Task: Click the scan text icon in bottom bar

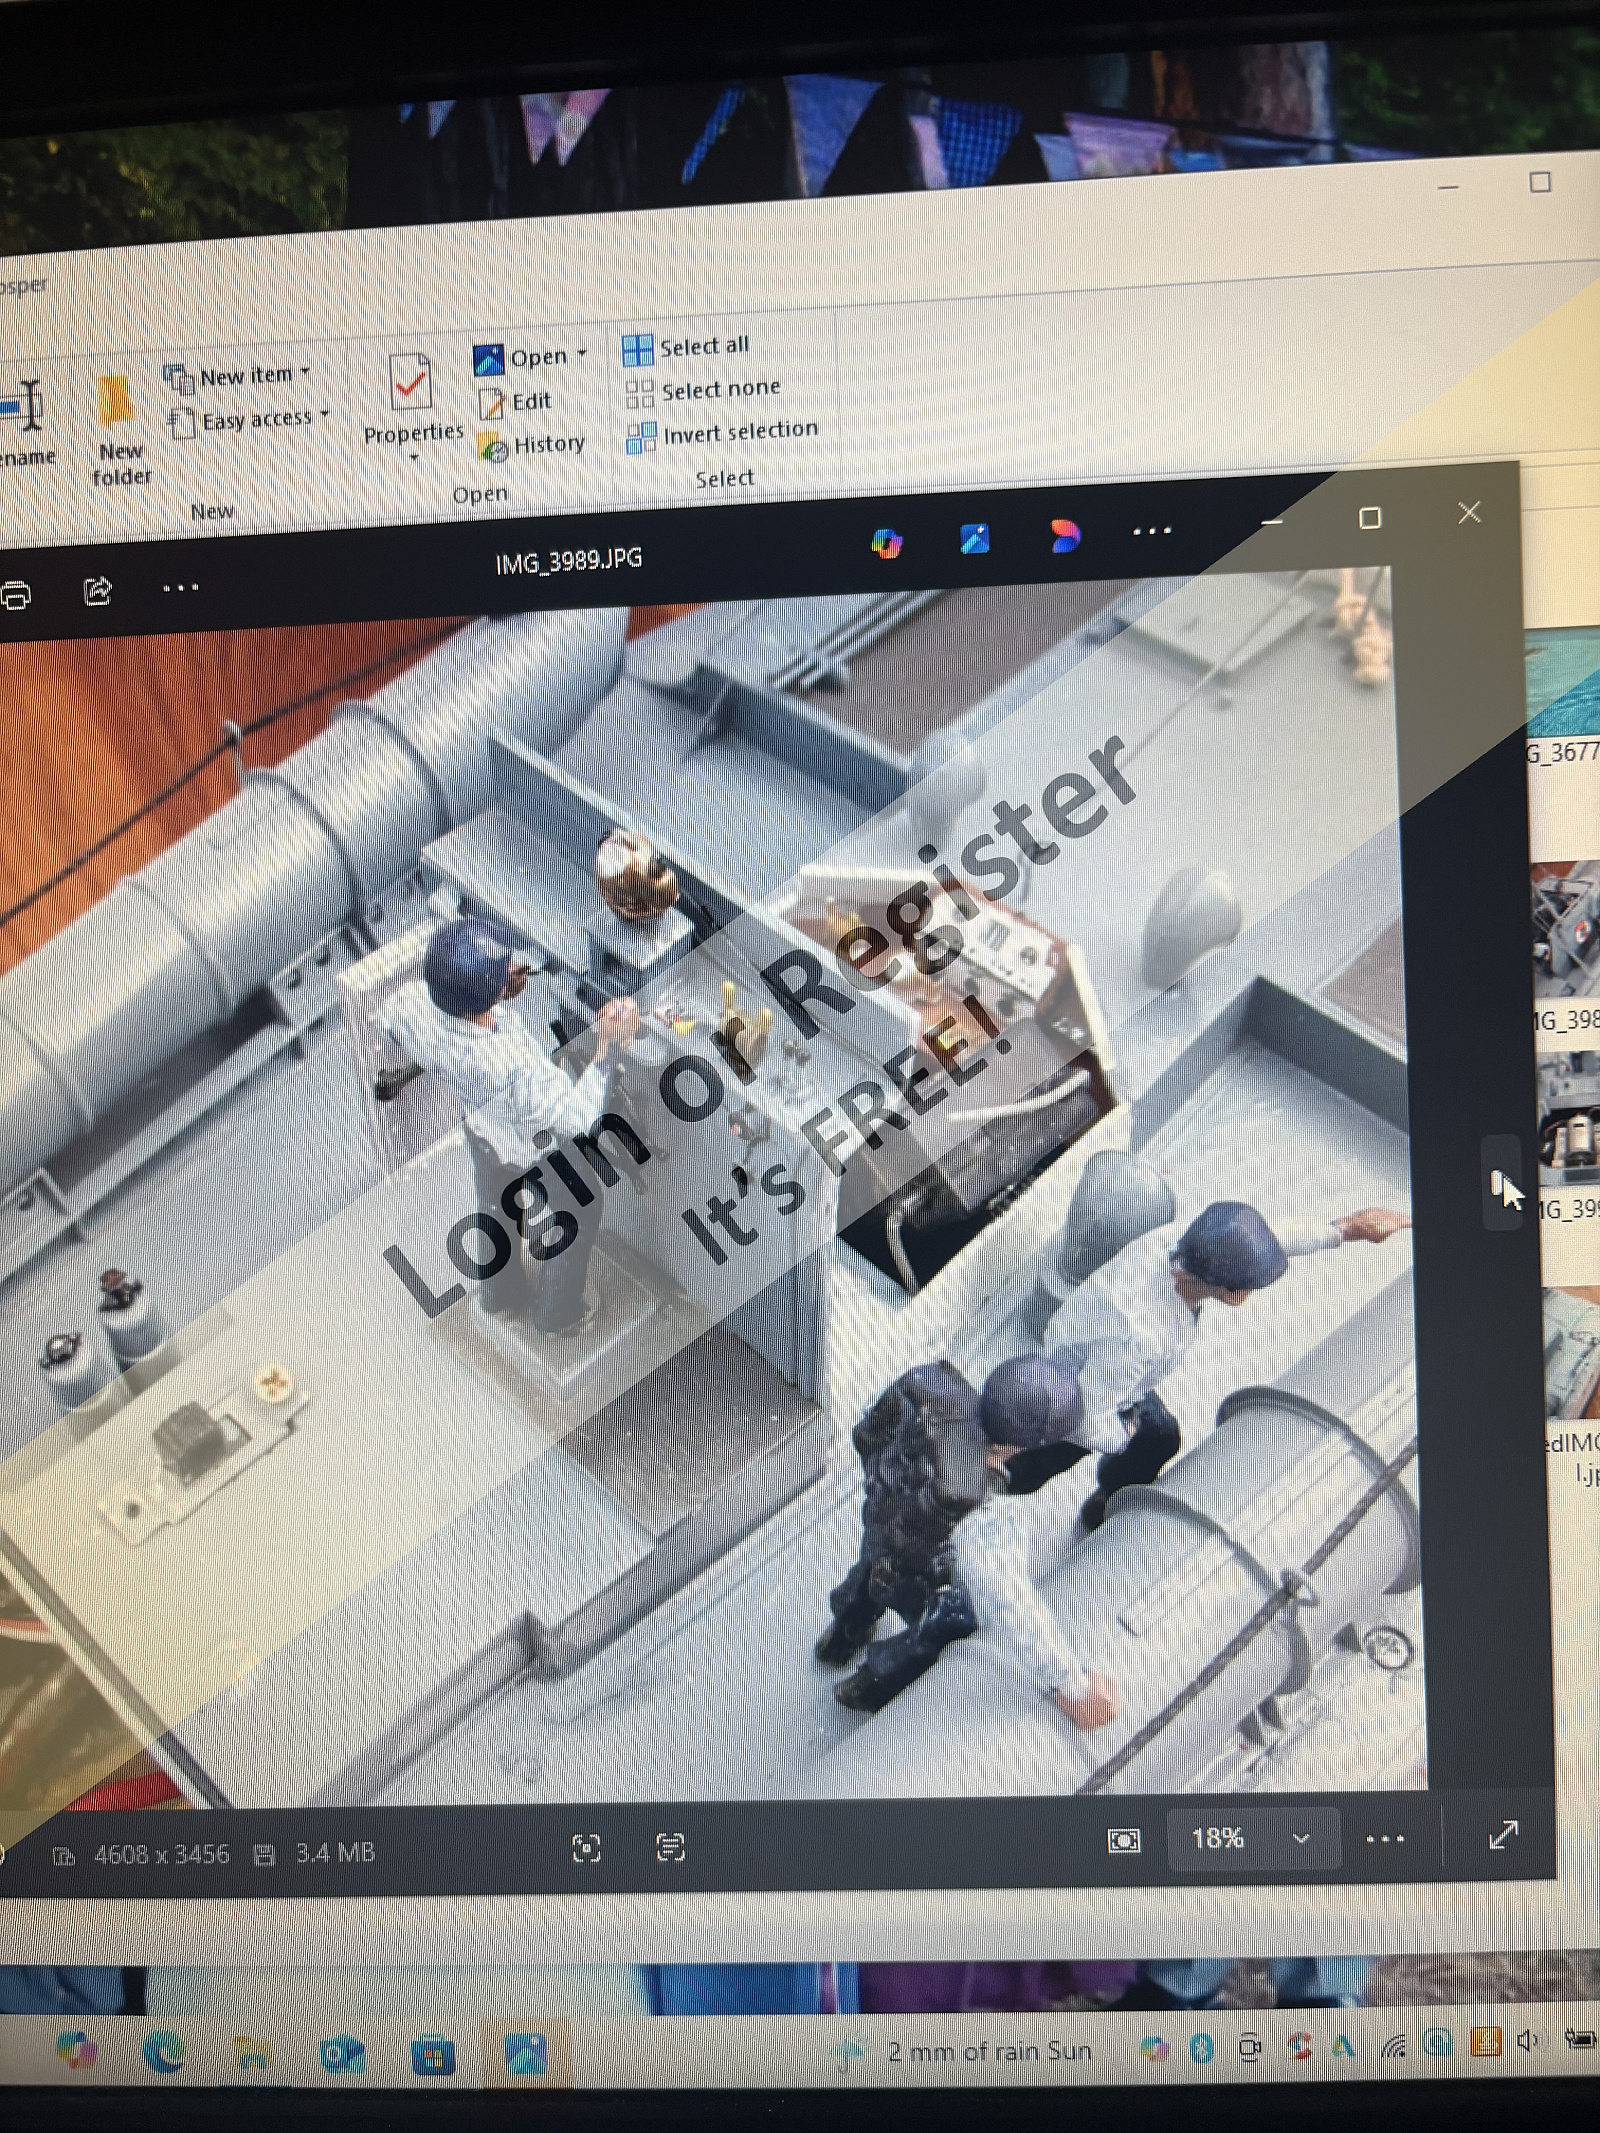Action: pos(670,1847)
